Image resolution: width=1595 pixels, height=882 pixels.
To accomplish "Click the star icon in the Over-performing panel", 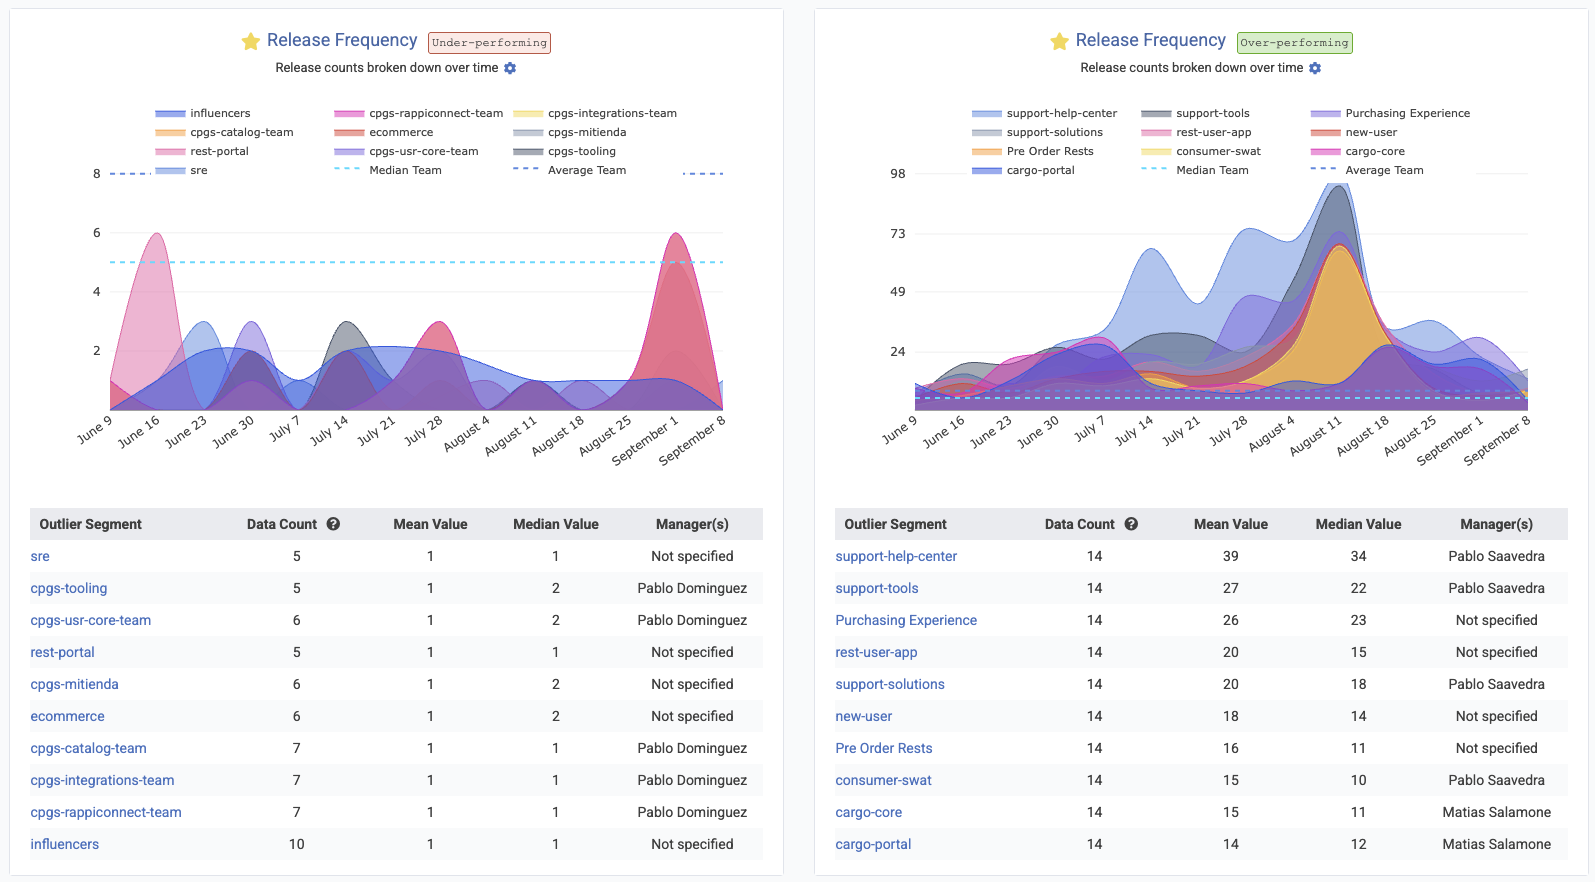I will (1059, 41).
